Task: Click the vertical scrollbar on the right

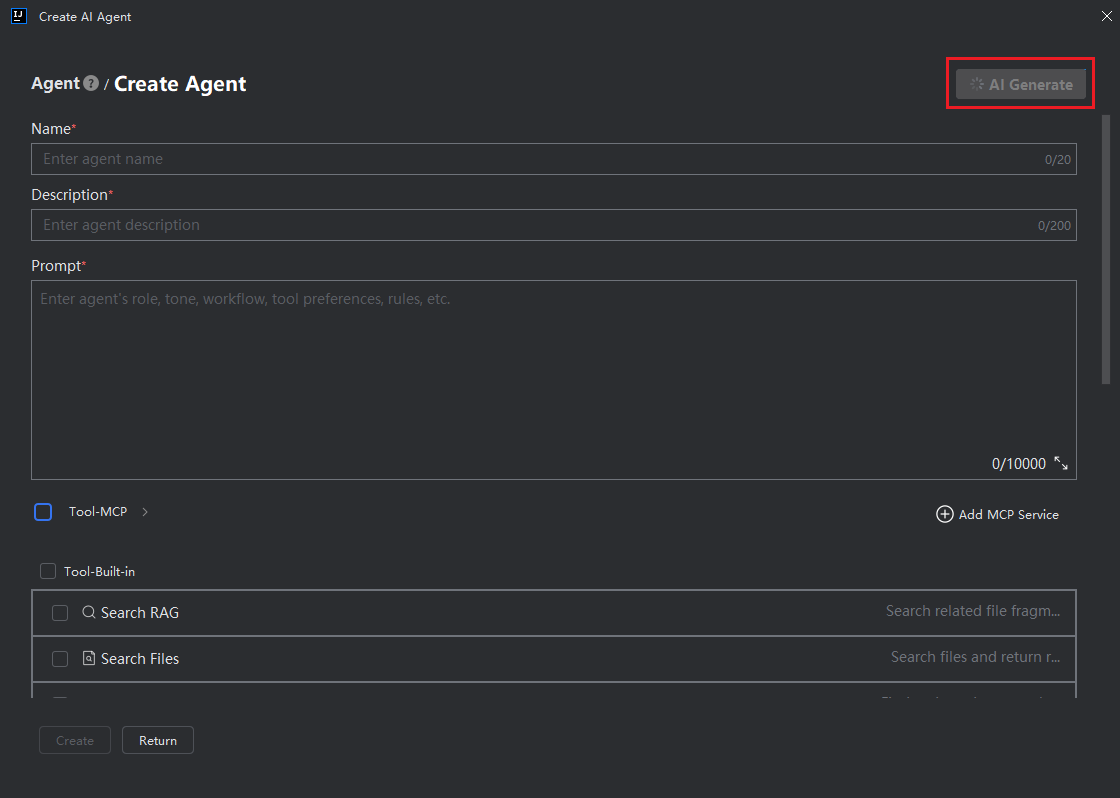Action: coord(1106,250)
